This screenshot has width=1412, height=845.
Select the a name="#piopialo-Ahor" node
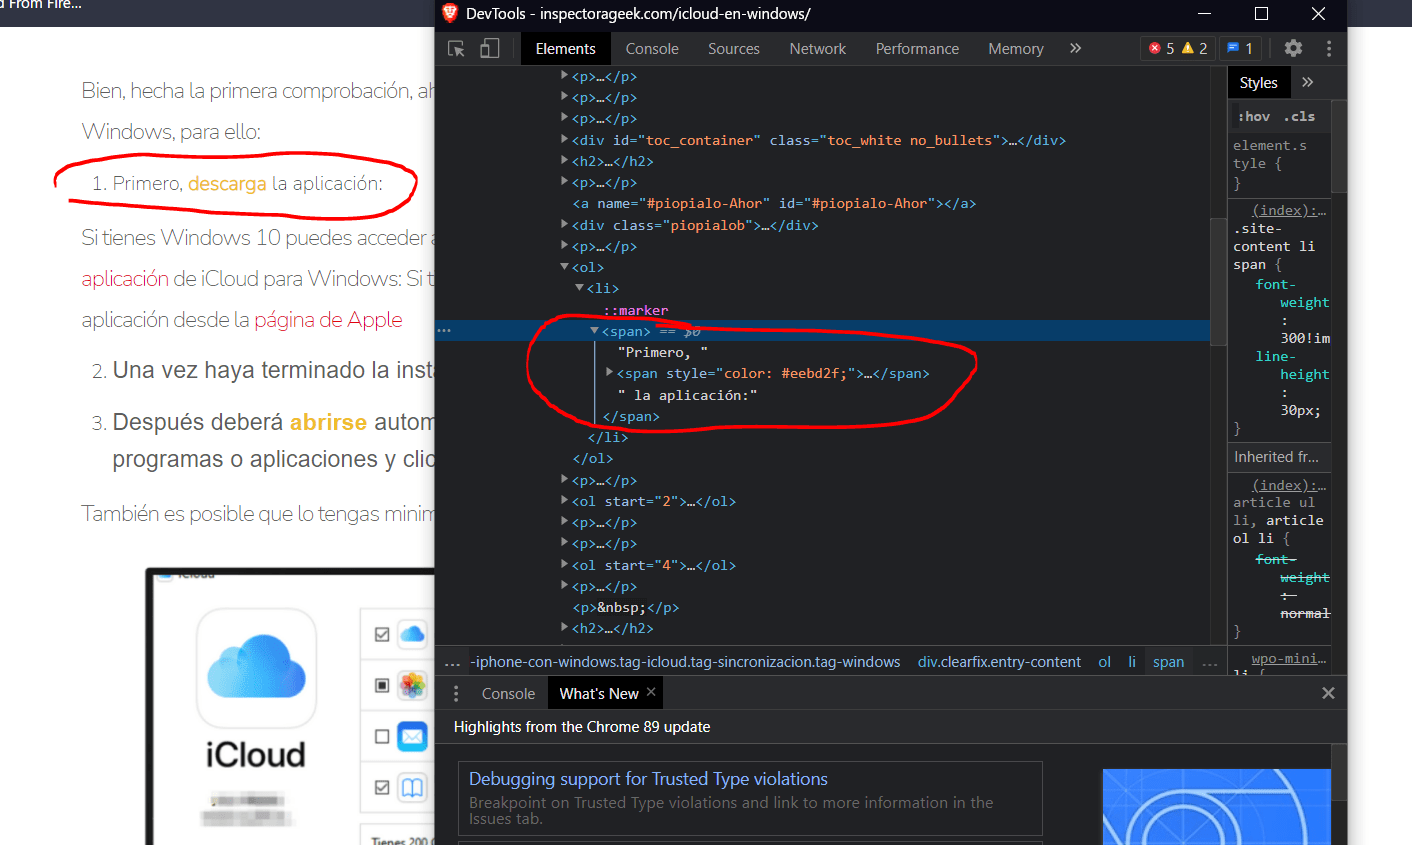(x=774, y=203)
